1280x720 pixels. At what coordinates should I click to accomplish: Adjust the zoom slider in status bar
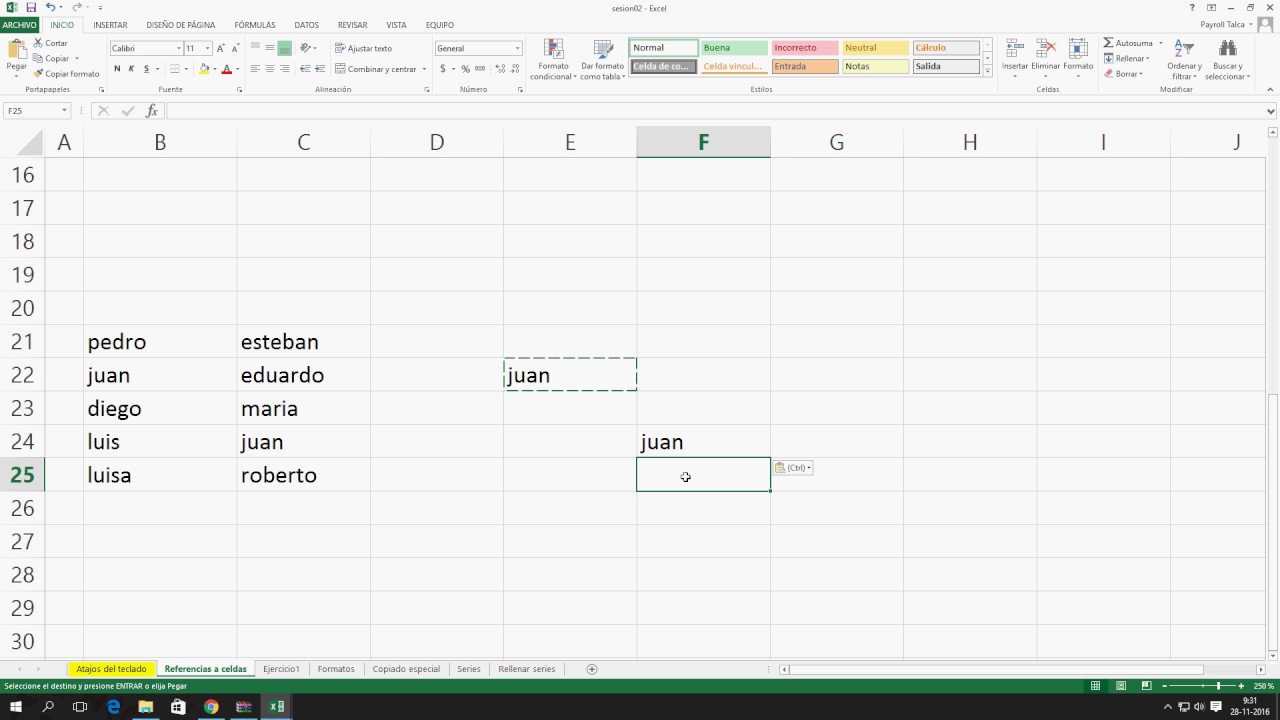(x=1218, y=686)
